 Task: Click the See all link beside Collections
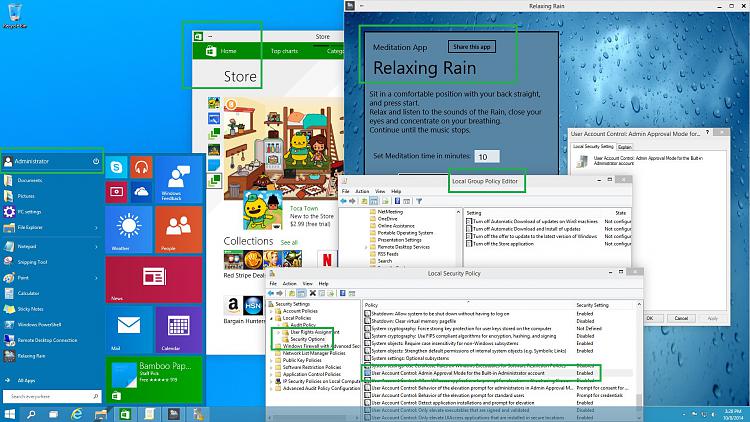289,243
